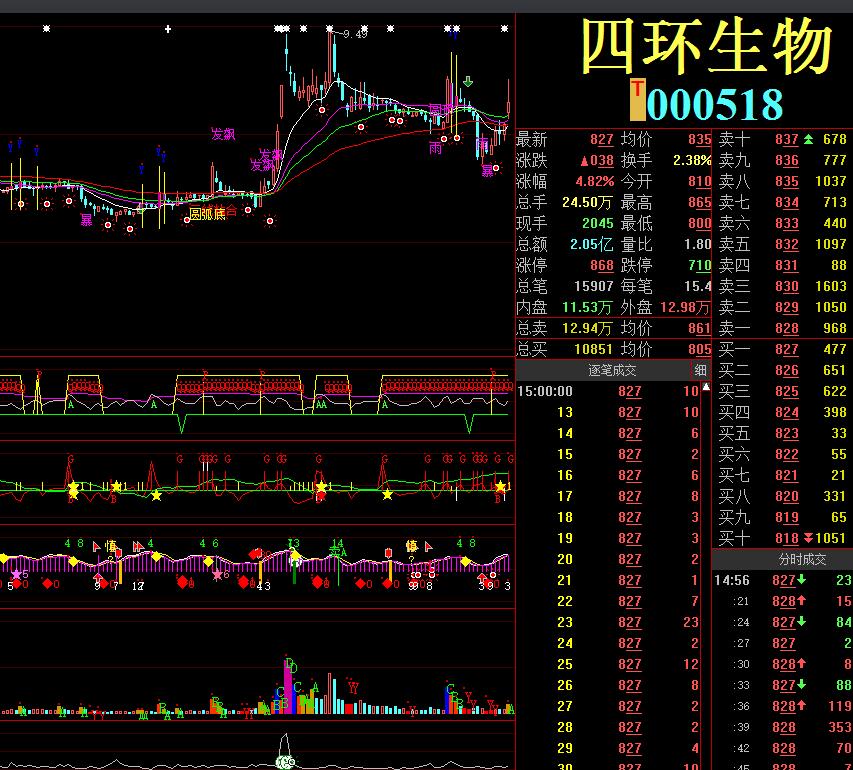Click green down arrow in the 14:56 row

point(801,580)
